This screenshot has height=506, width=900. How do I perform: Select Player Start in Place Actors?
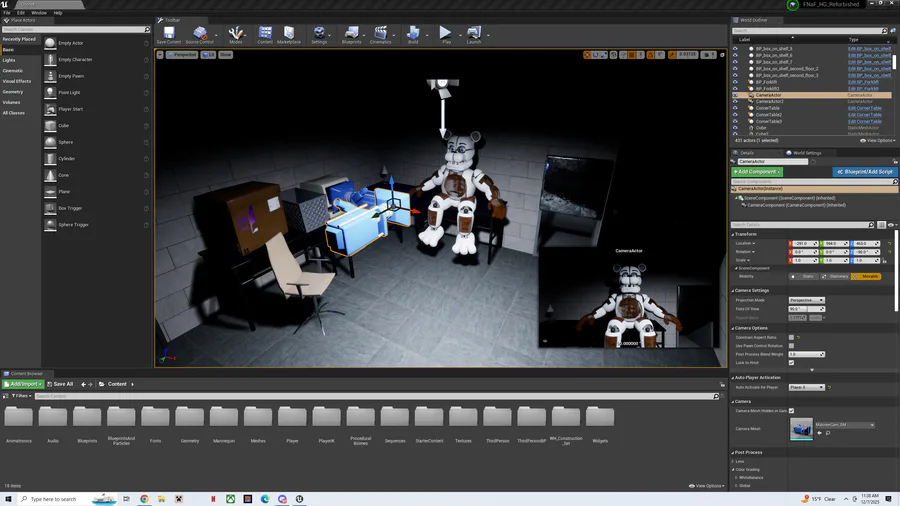tap(96, 109)
